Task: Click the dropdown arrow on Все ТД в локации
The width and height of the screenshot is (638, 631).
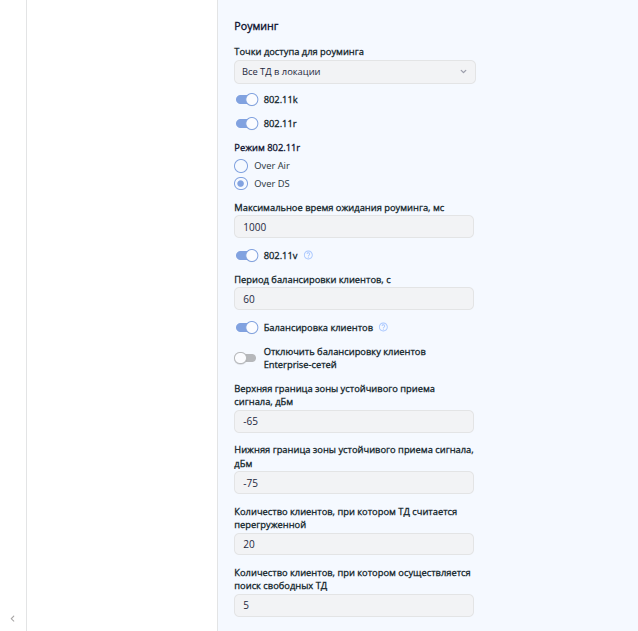Action: pos(462,71)
